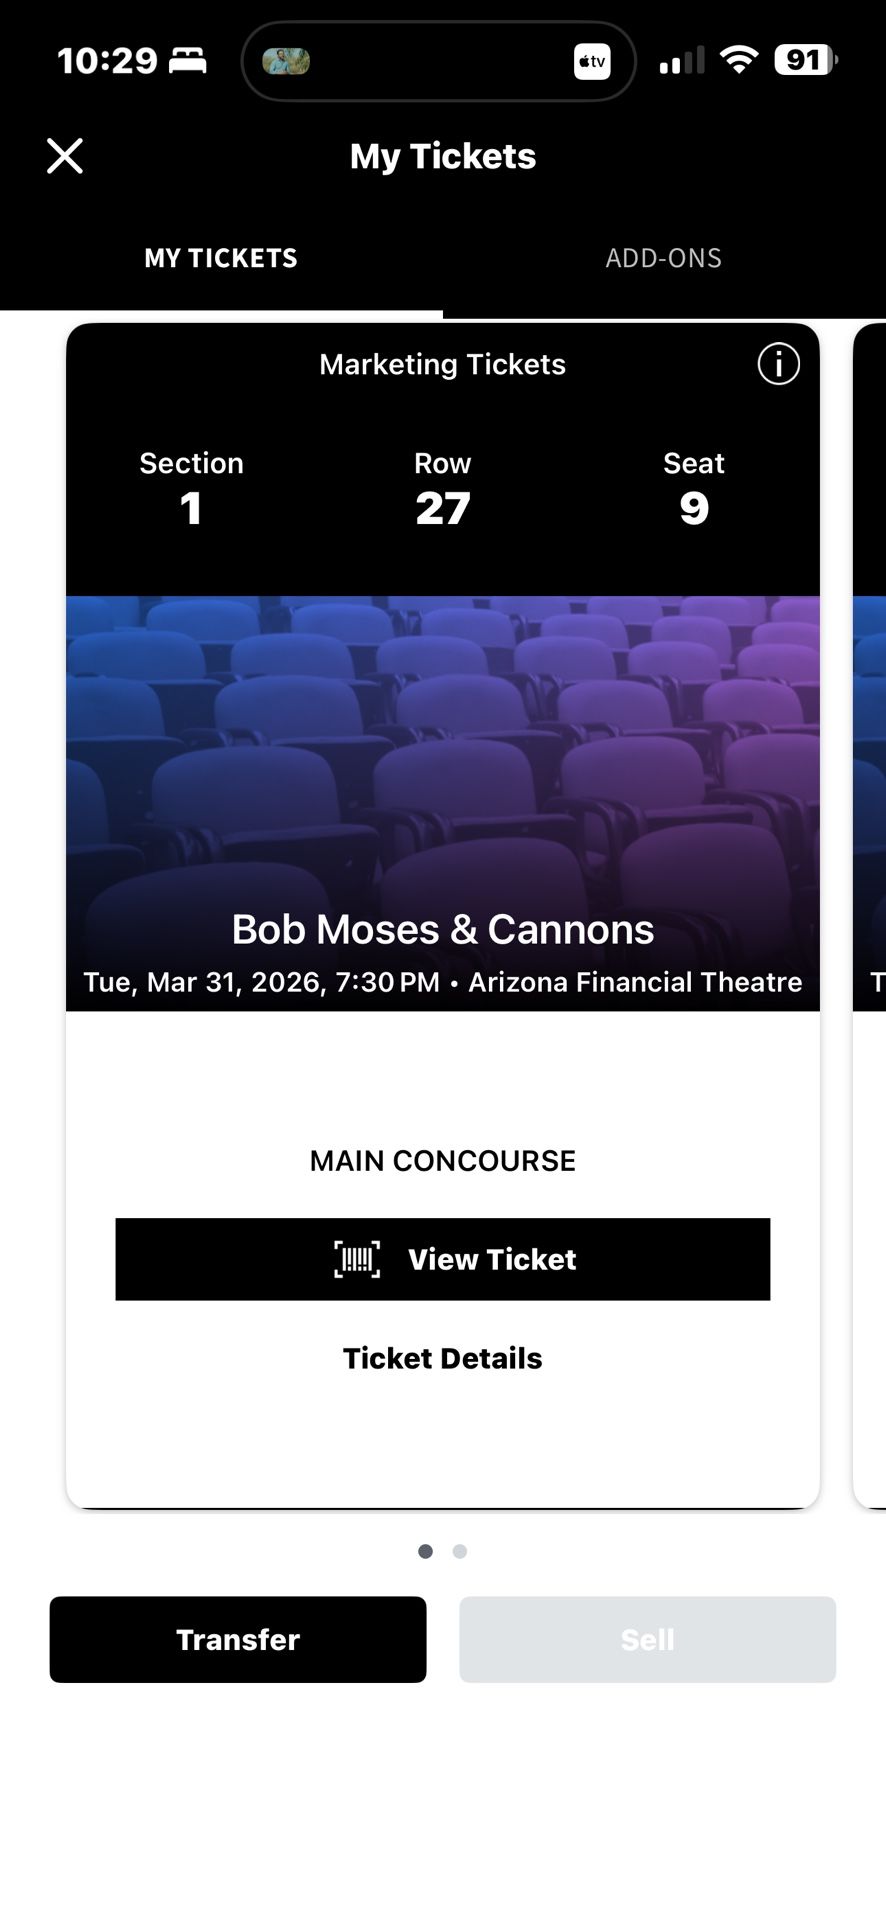886x1920 pixels.
Task: Select the second page indicator dot
Action: click(459, 1551)
